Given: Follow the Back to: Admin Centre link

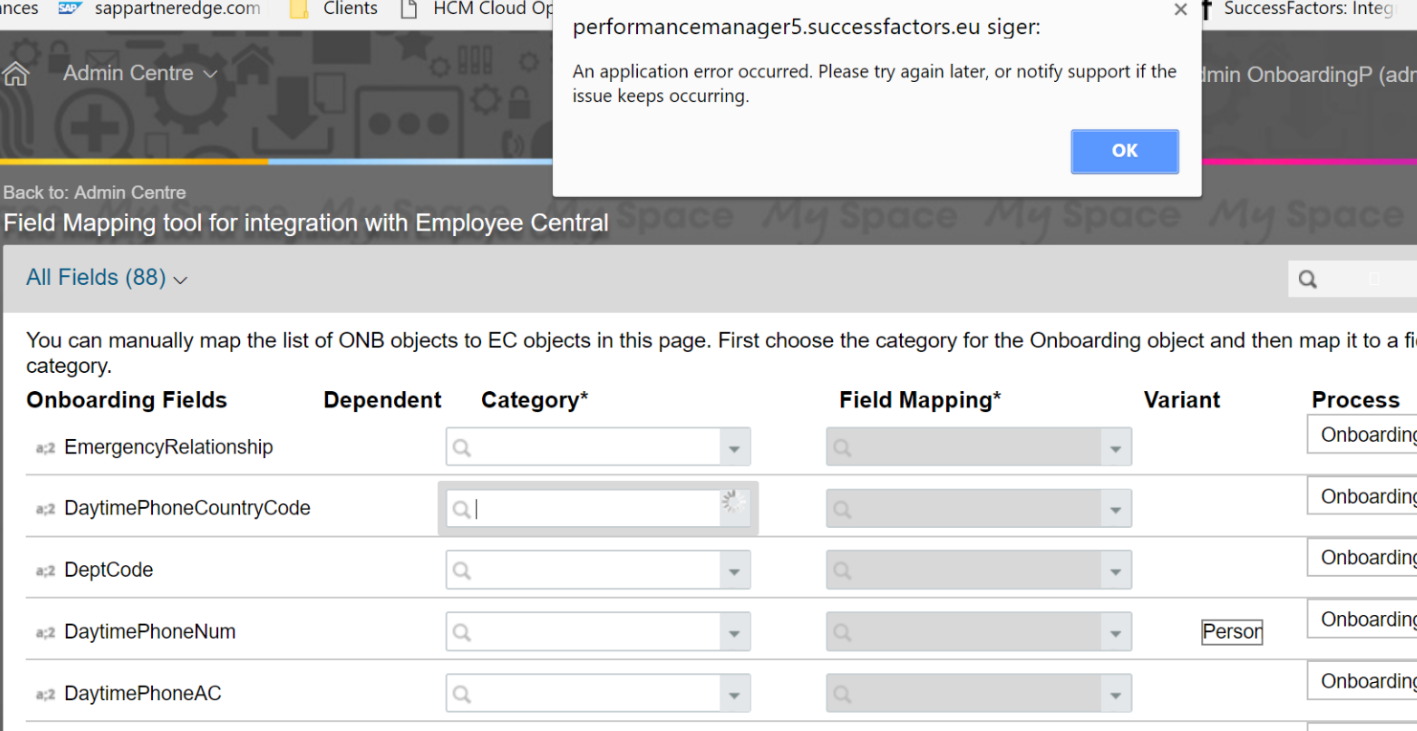Looking at the screenshot, I should point(95,192).
